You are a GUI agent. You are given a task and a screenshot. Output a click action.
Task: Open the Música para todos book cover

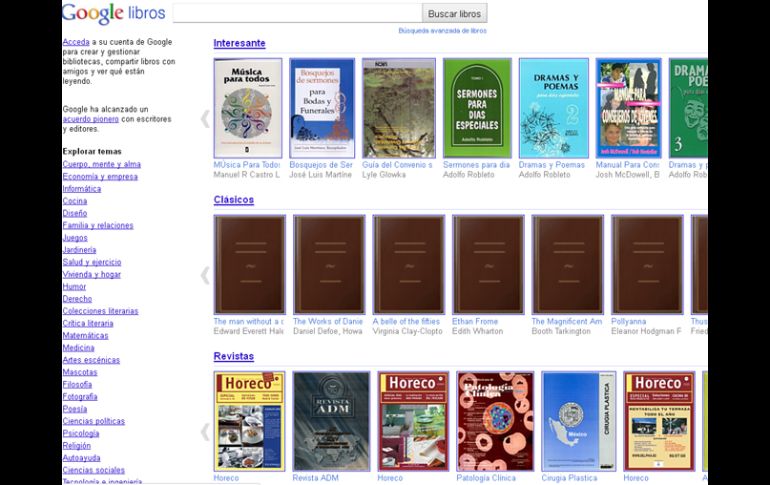click(x=249, y=108)
